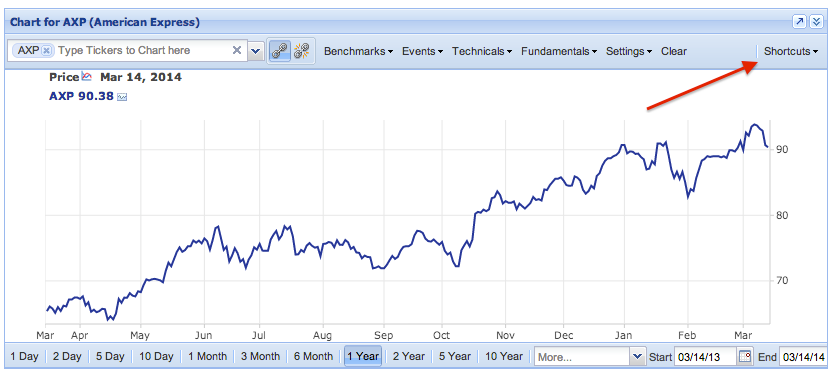The height and width of the screenshot is (372, 832).
Task: Click the Start date field
Action: (x=705, y=357)
